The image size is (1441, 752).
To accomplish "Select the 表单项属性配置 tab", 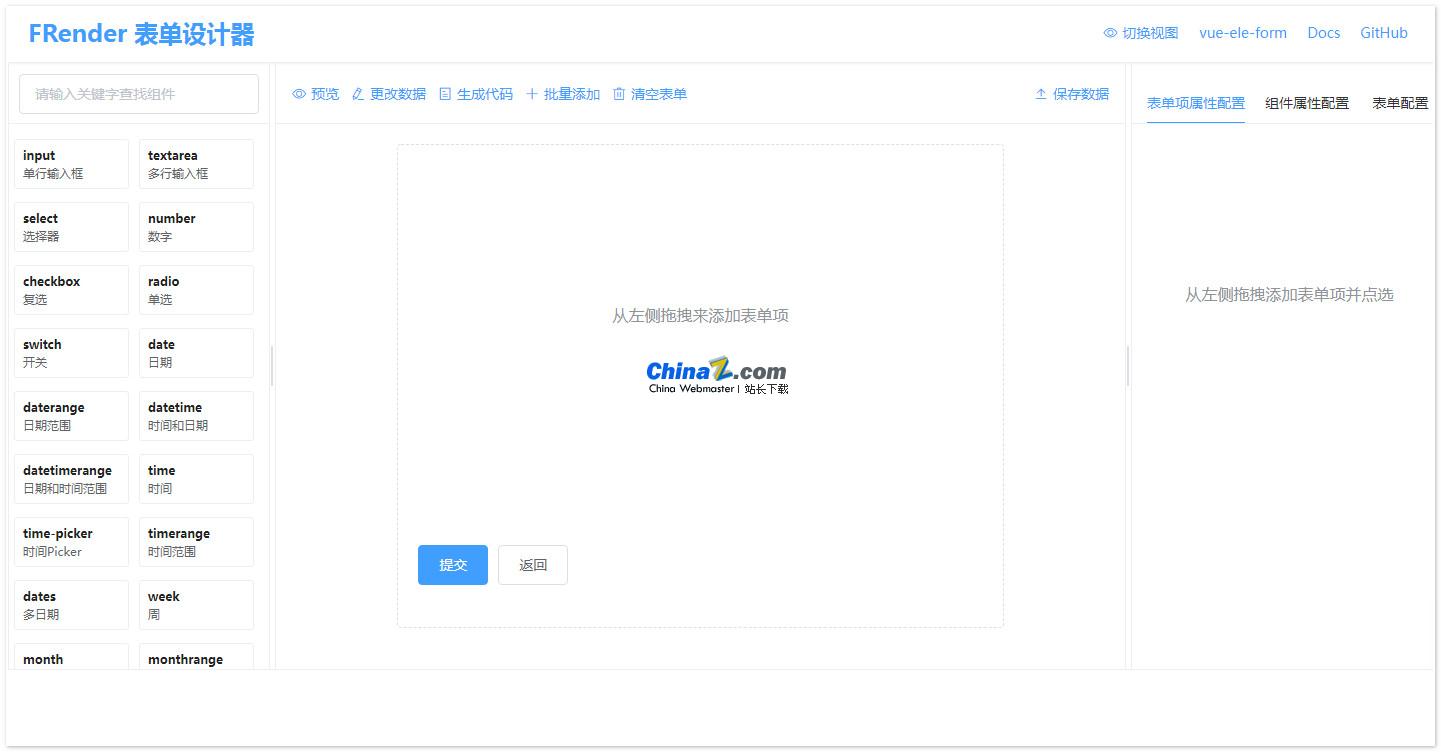I will [x=1196, y=102].
